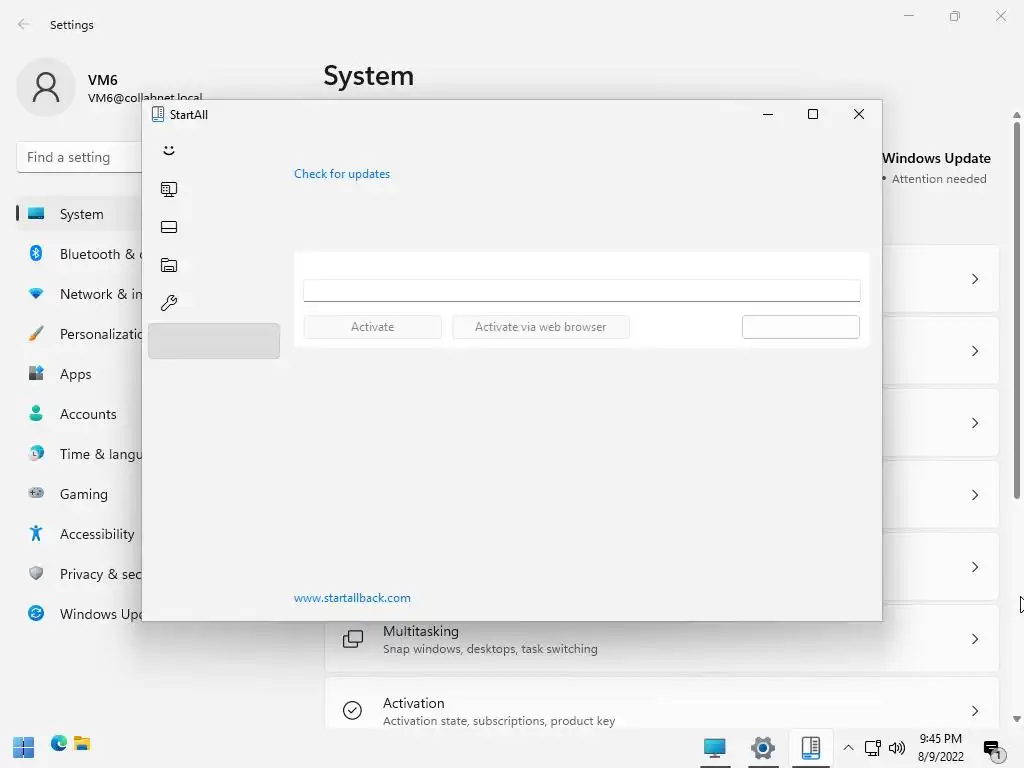Click the Personalization brush icon in sidebar
Viewport: 1024px width, 768px height.
36,334
